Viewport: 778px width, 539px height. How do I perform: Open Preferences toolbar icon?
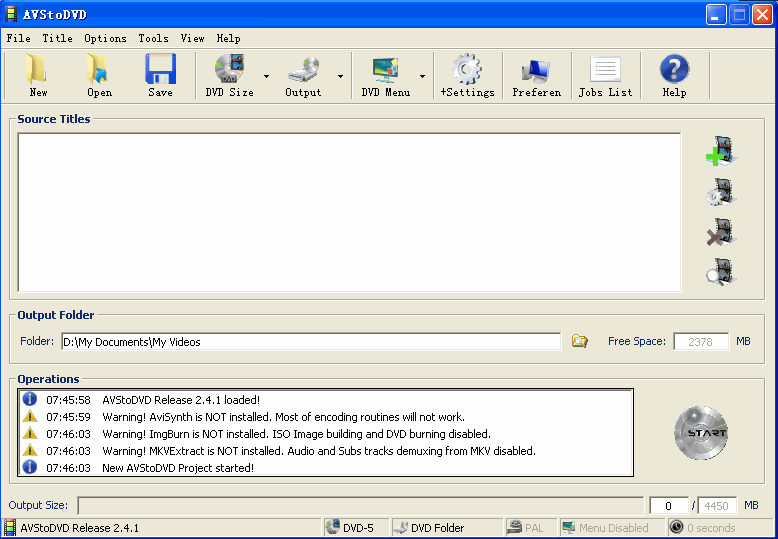tap(536, 76)
